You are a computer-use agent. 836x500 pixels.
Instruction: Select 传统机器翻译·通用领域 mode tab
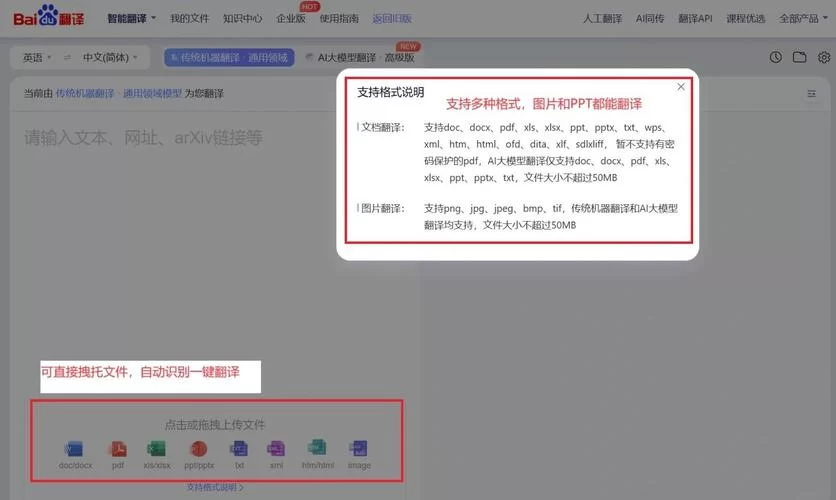click(x=229, y=57)
